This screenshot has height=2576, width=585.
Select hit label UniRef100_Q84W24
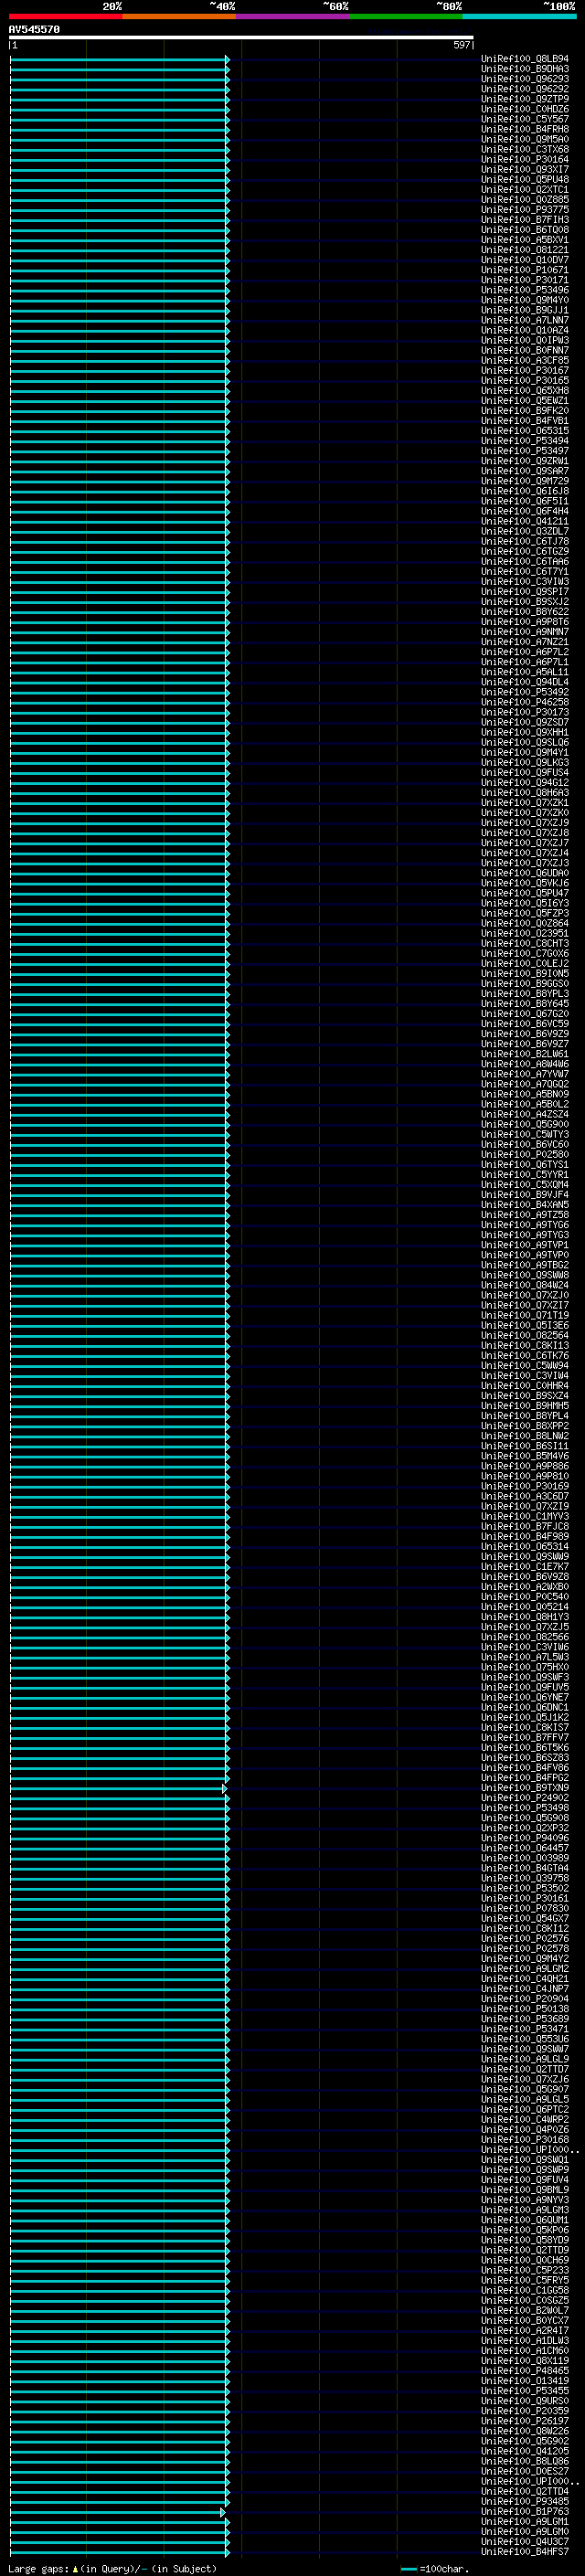(x=525, y=1285)
